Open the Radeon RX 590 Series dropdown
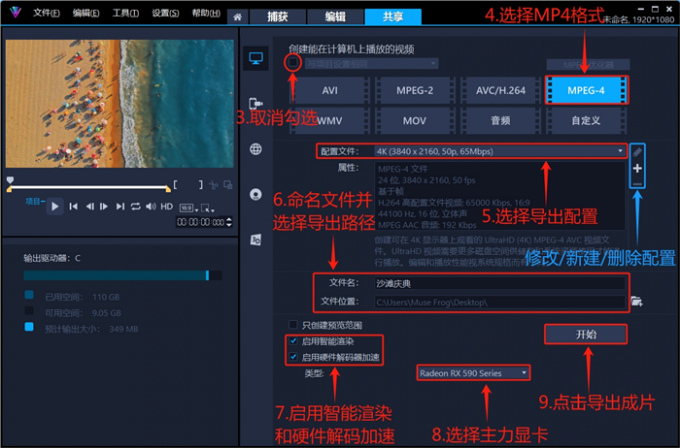 tap(473, 373)
